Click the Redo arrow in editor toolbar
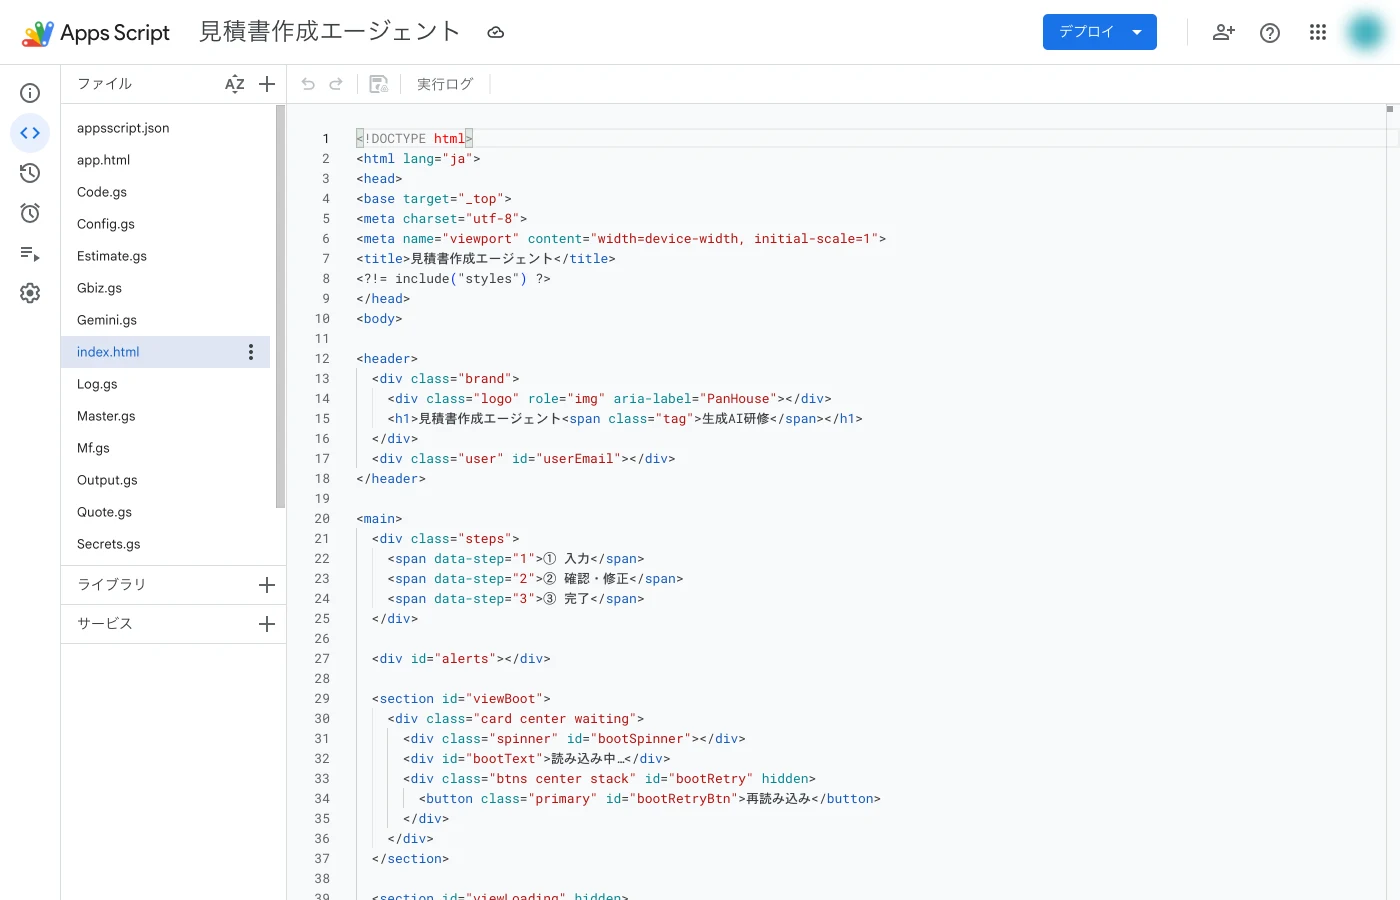This screenshot has width=1400, height=900. tap(336, 84)
